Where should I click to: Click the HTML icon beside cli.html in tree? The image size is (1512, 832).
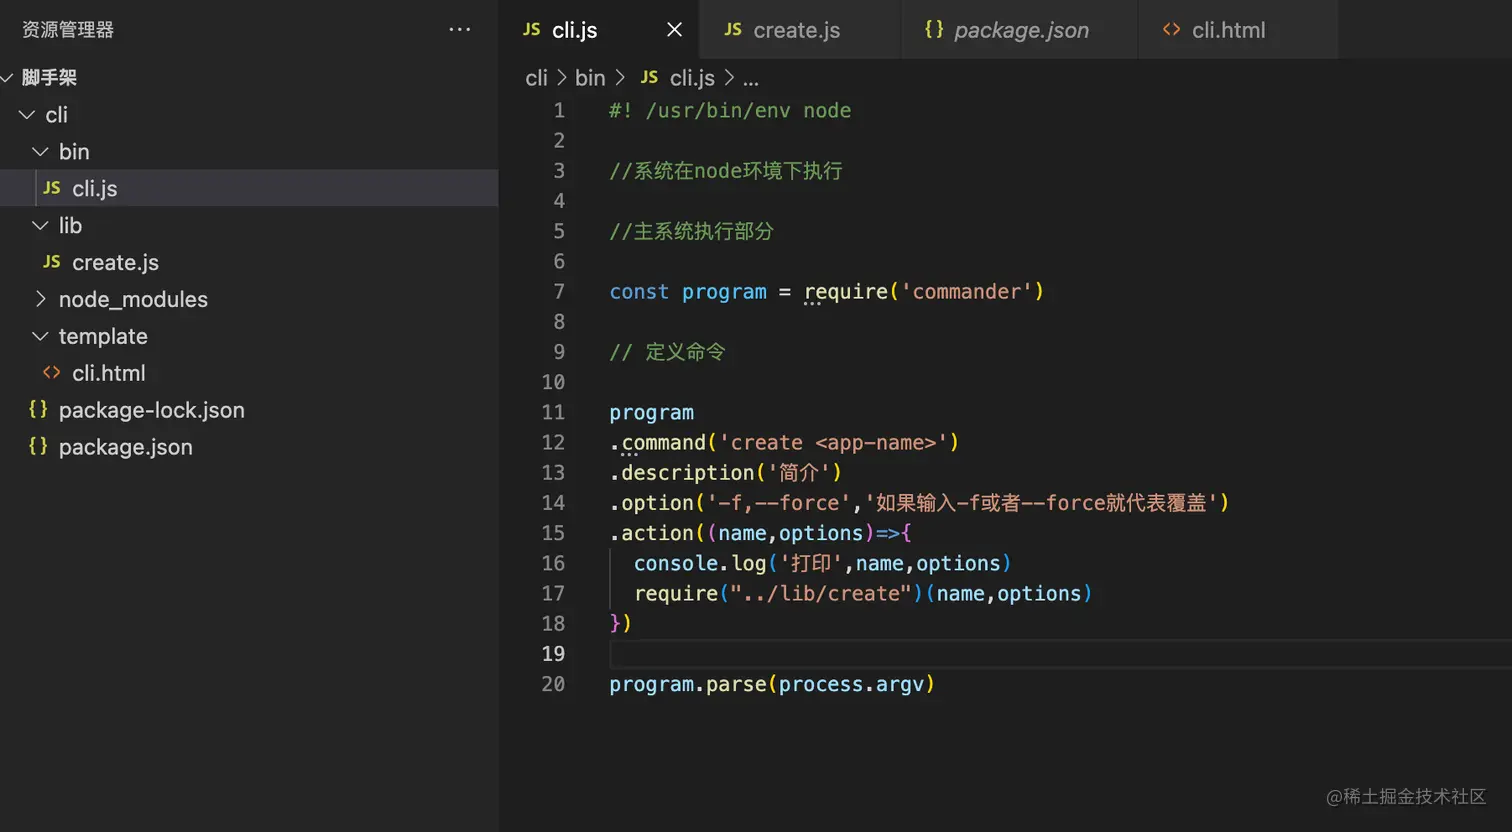tap(52, 372)
